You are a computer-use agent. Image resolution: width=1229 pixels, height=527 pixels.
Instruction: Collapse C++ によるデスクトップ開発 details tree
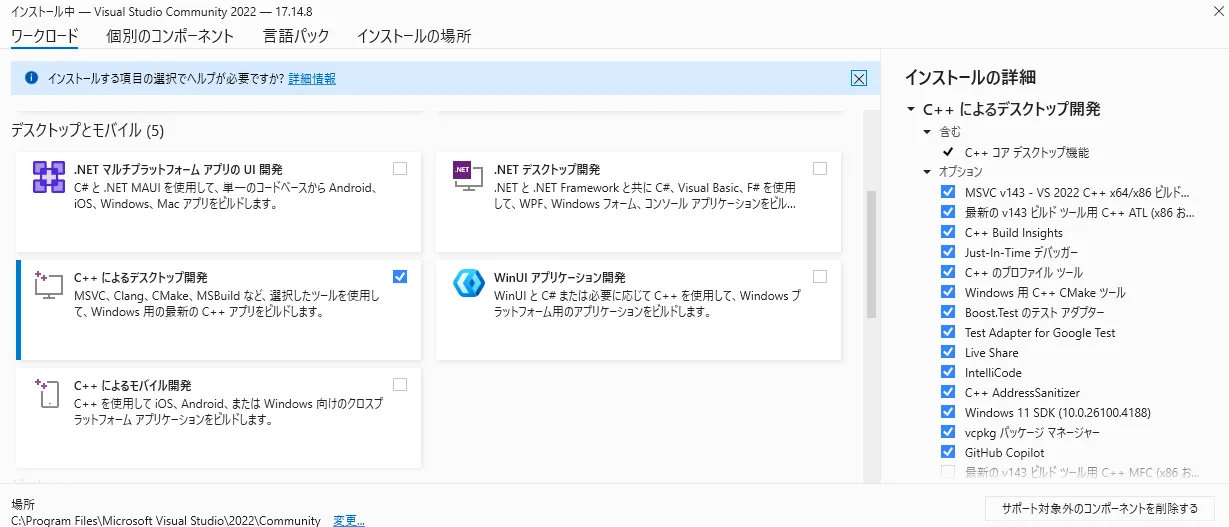911,110
